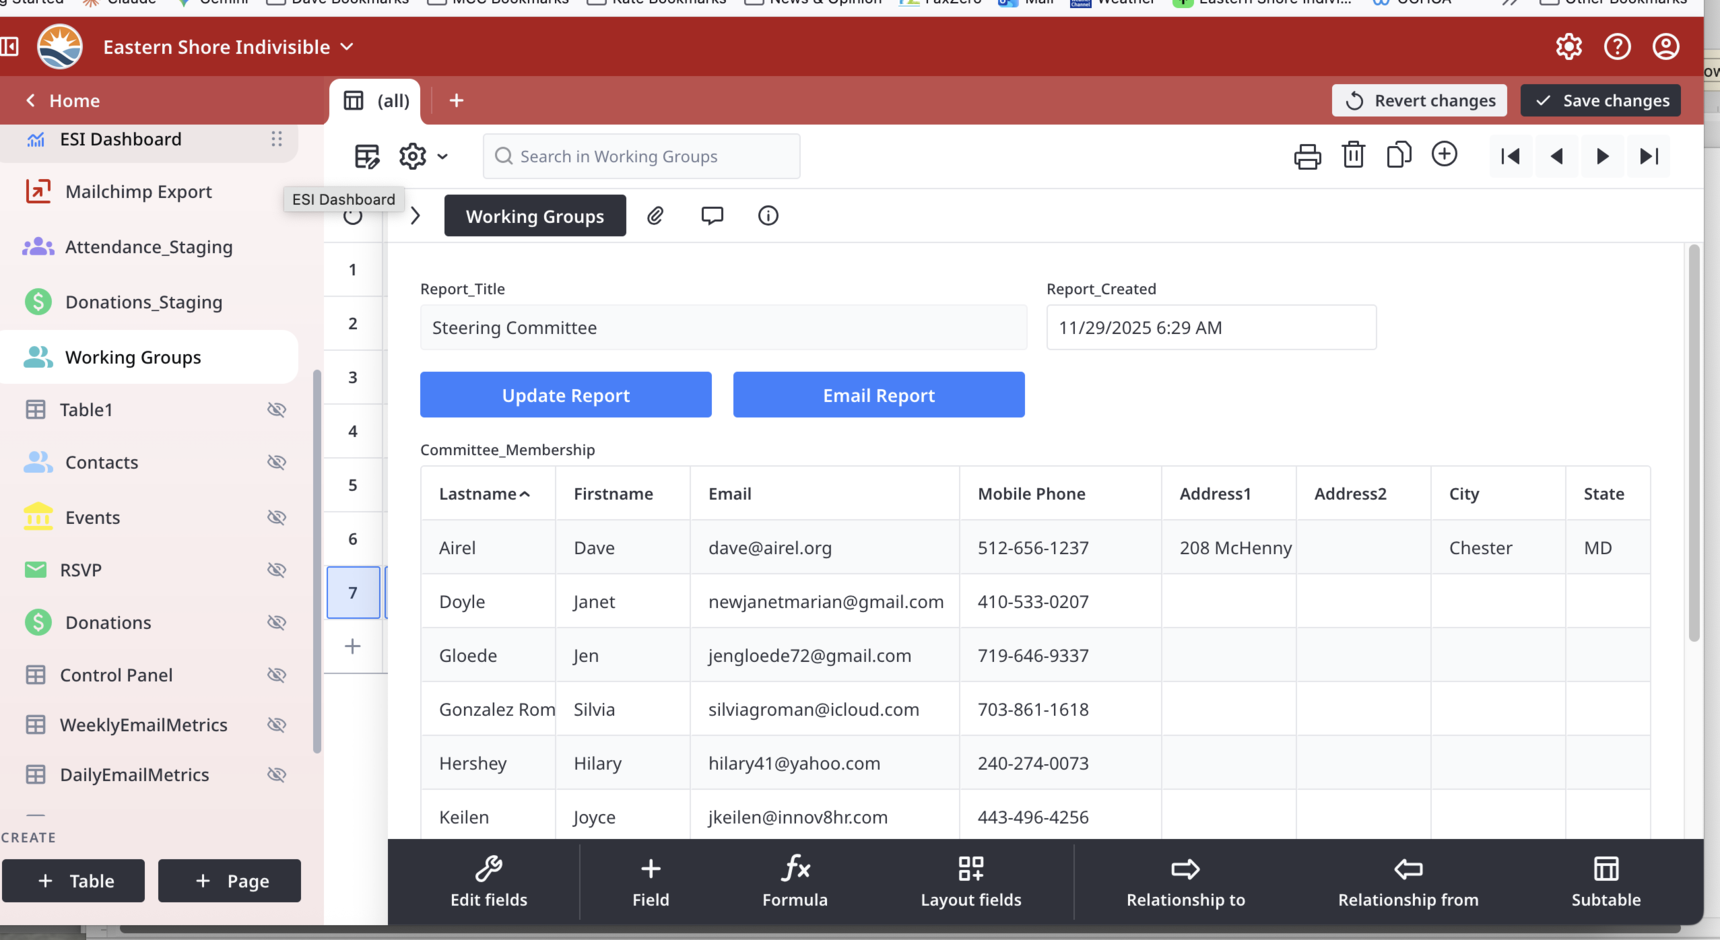Expand the record panel chevron
The width and height of the screenshot is (1720, 940).
point(415,216)
